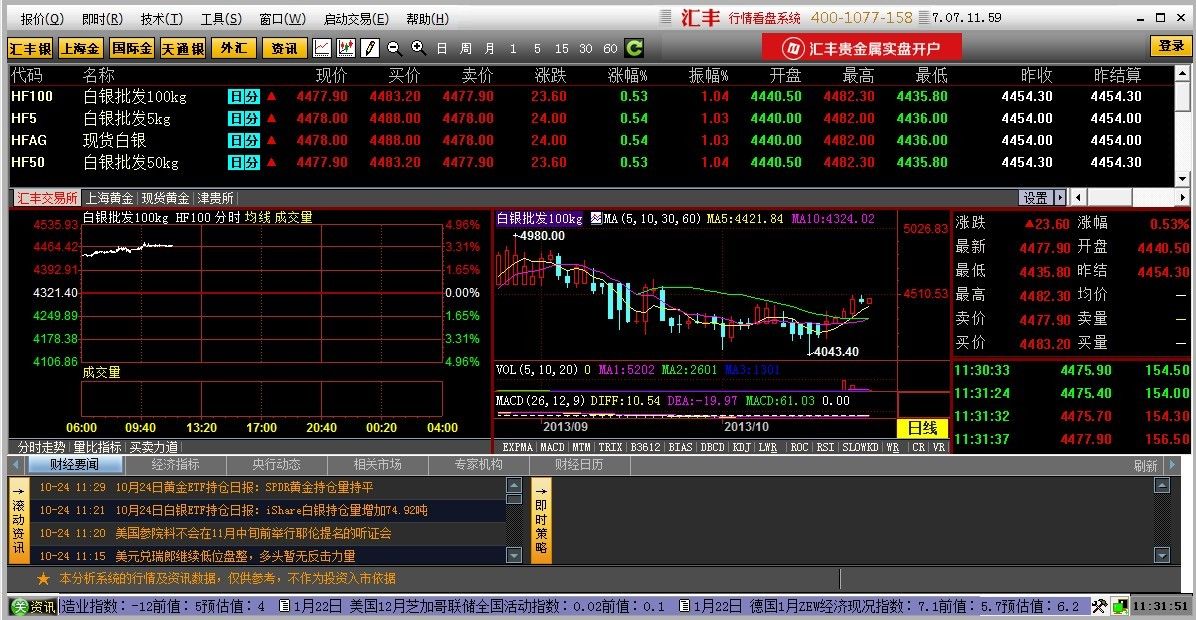Click the zoom out magnifier icon

pos(393,48)
